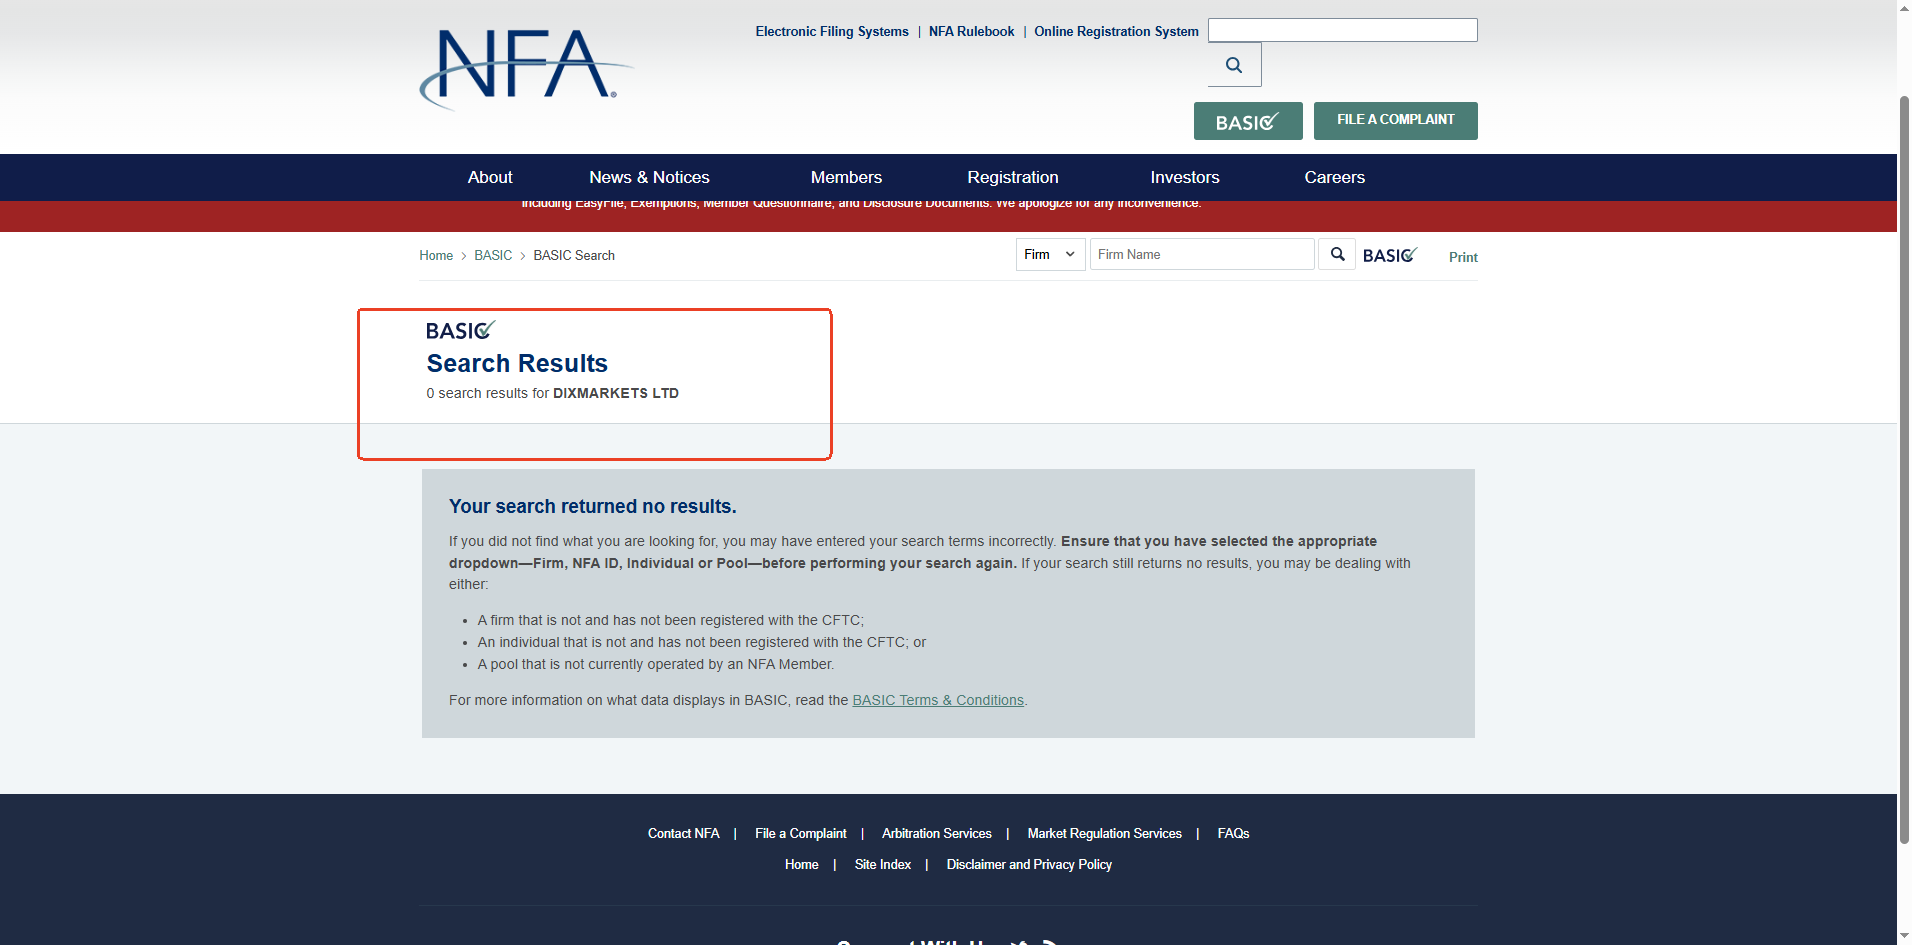Click the green FILE A COMPLAINT button
Screen dimensions: 1912x945
pos(1396,121)
